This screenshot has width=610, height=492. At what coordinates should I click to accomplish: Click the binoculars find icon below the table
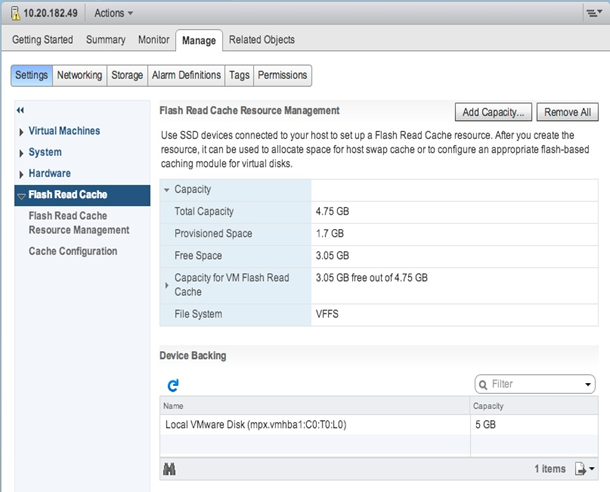pyautogui.click(x=169, y=469)
